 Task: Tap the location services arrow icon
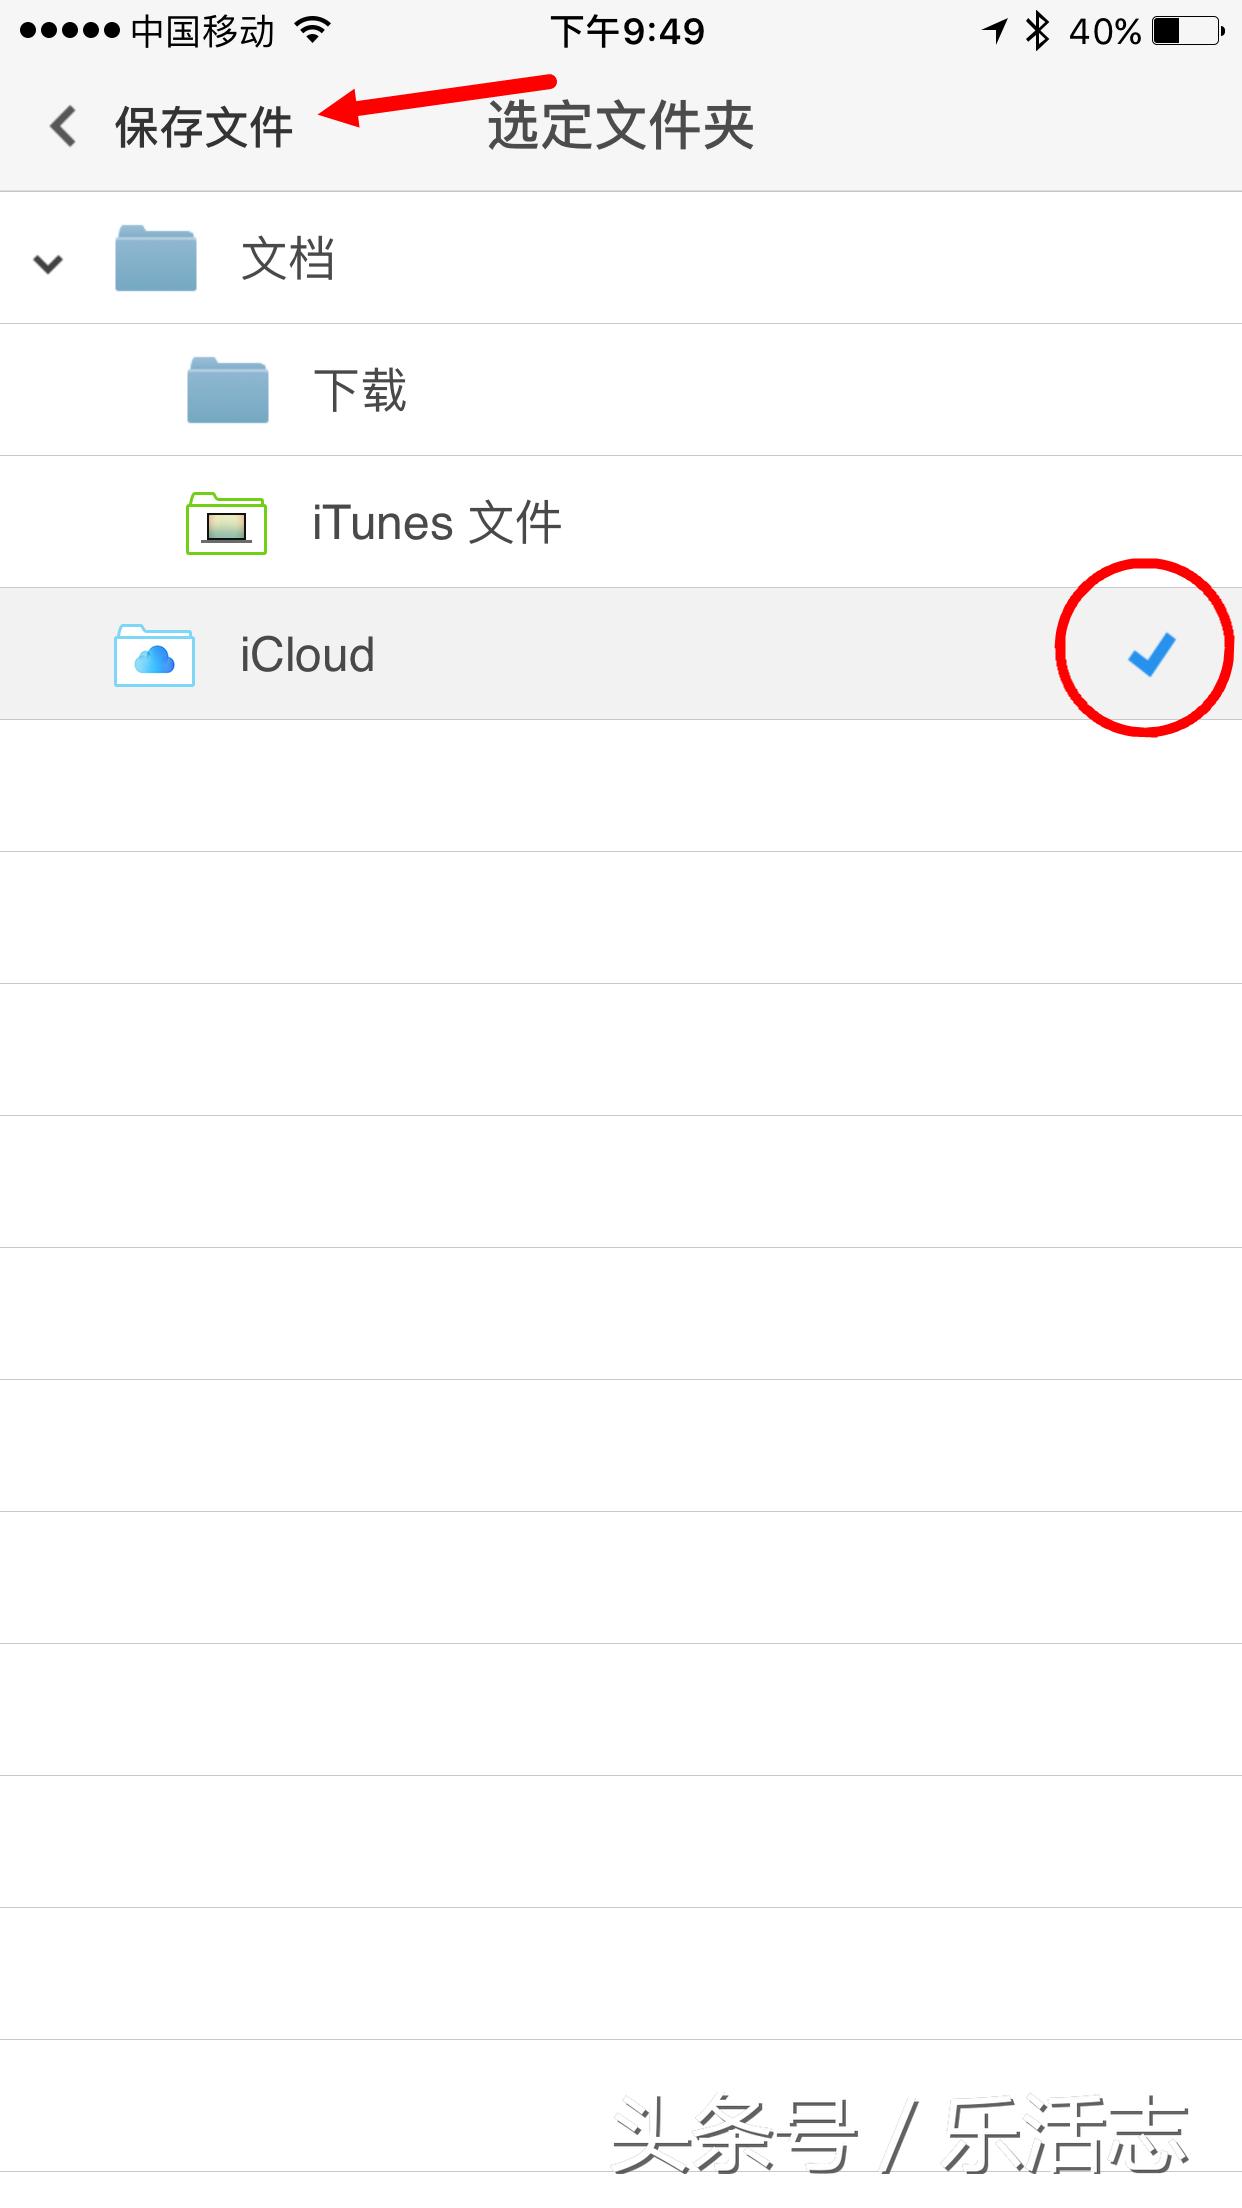(x=994, y=31)
